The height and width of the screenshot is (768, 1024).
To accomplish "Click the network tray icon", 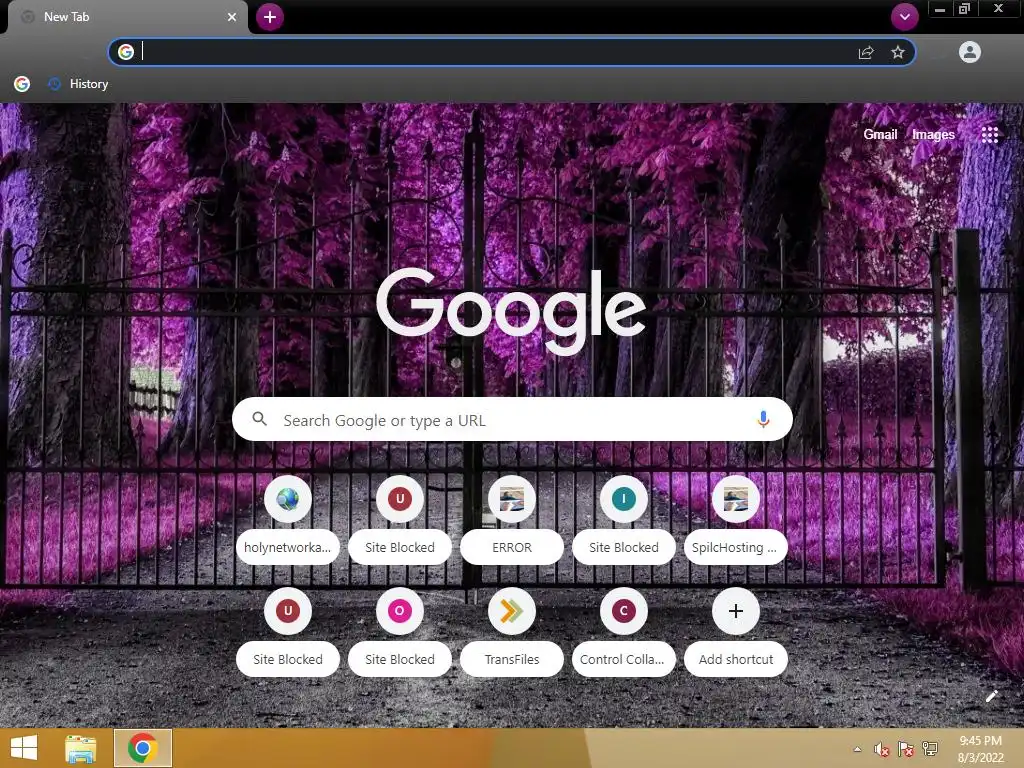I will pyautogui.click(x=930, y=749).
